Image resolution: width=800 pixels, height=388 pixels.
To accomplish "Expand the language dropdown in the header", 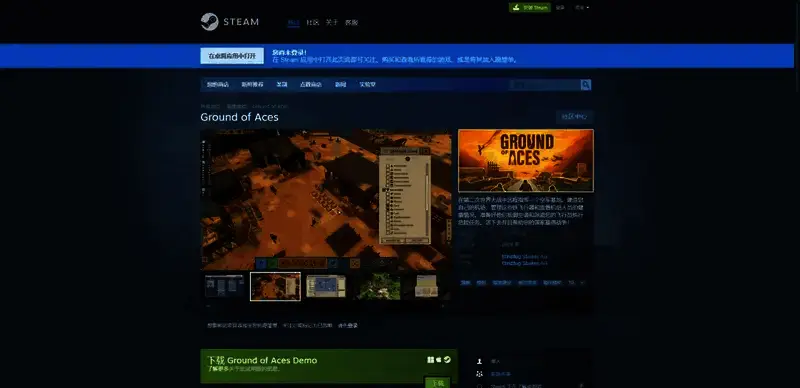I will pos(582,8).
